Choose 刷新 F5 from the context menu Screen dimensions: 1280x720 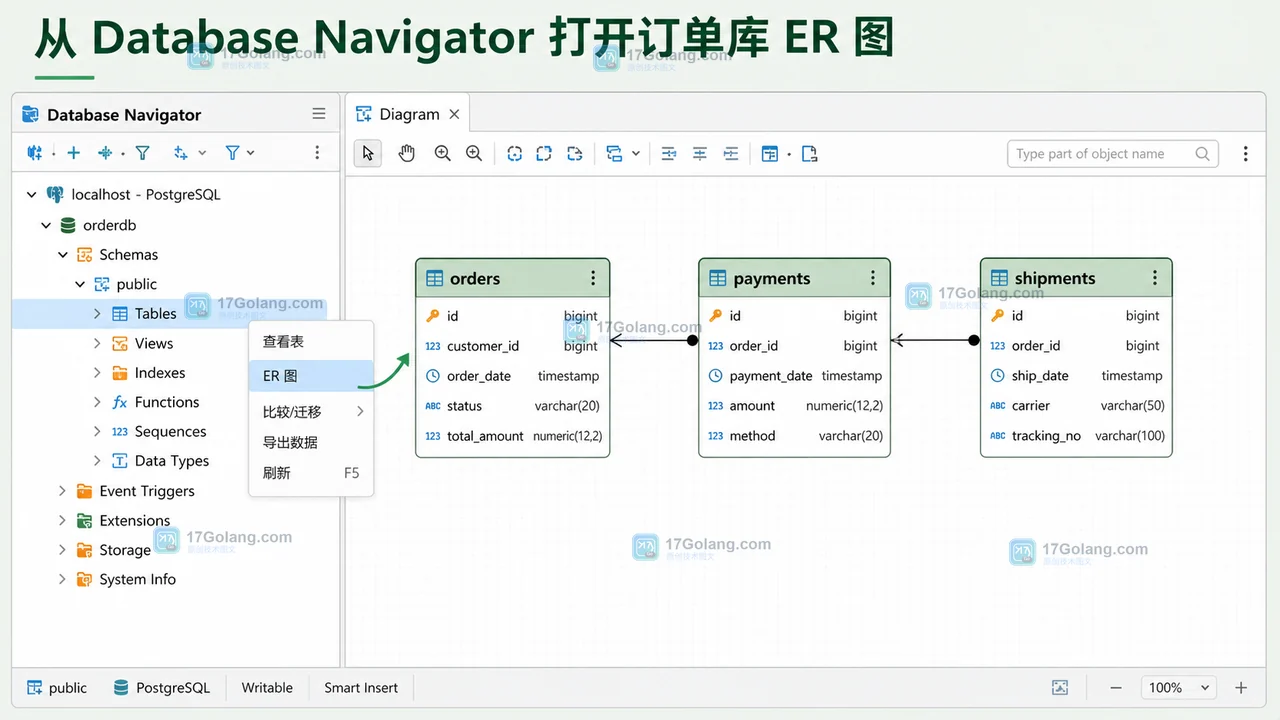[311, 473]
